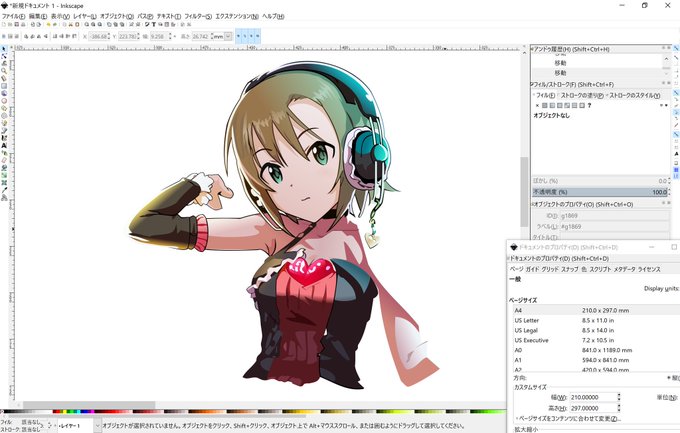Screen dimensions: 680x433
Task: Select the Measure tool
Action: click(x=4, y=79)
